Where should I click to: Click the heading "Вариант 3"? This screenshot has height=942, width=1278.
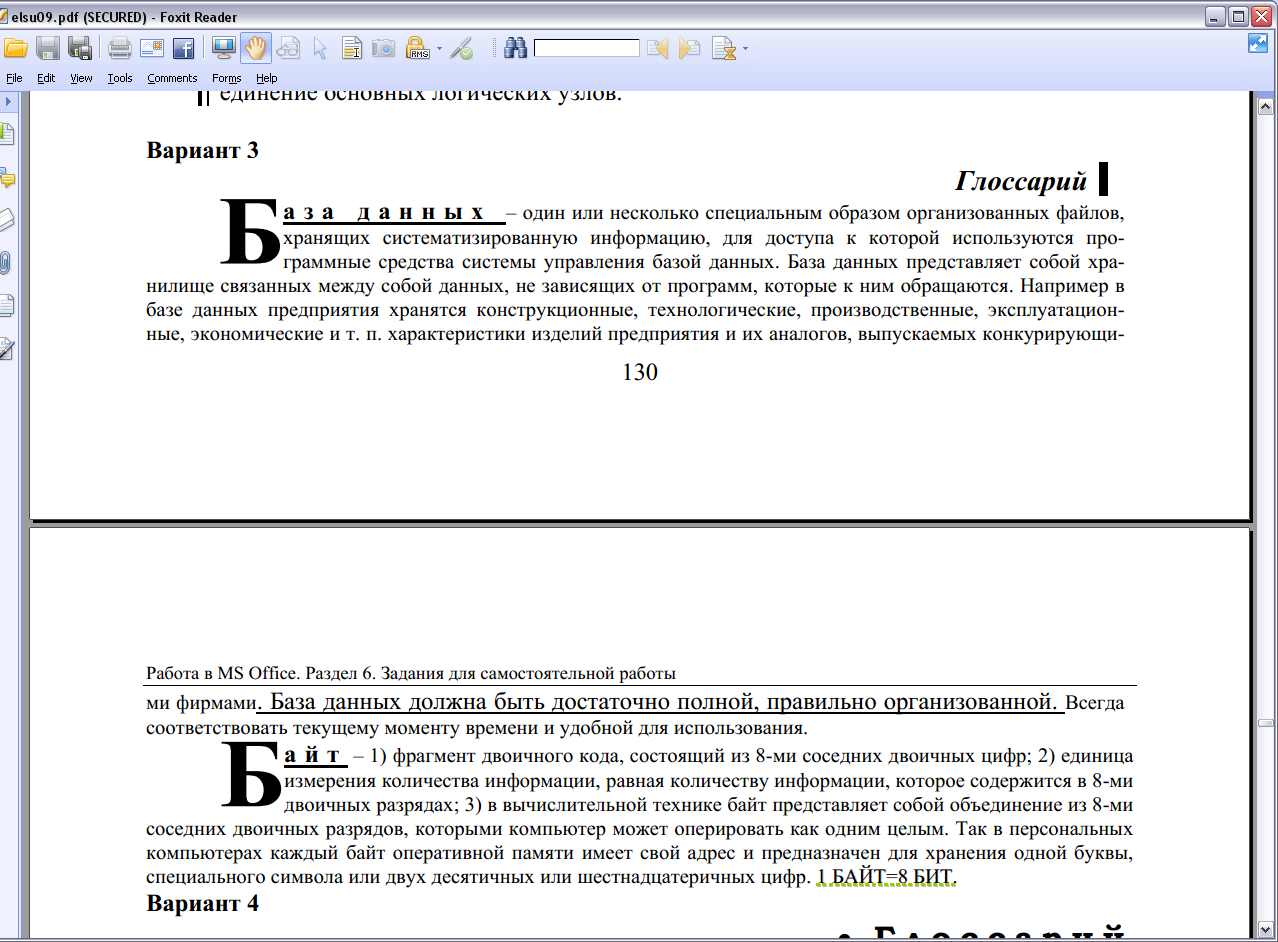[203, 150]
